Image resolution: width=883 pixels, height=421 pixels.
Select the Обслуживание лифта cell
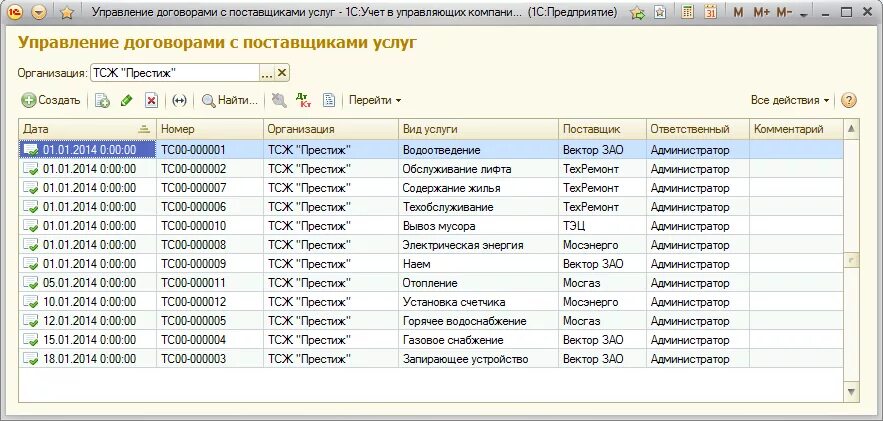point(478,169)
